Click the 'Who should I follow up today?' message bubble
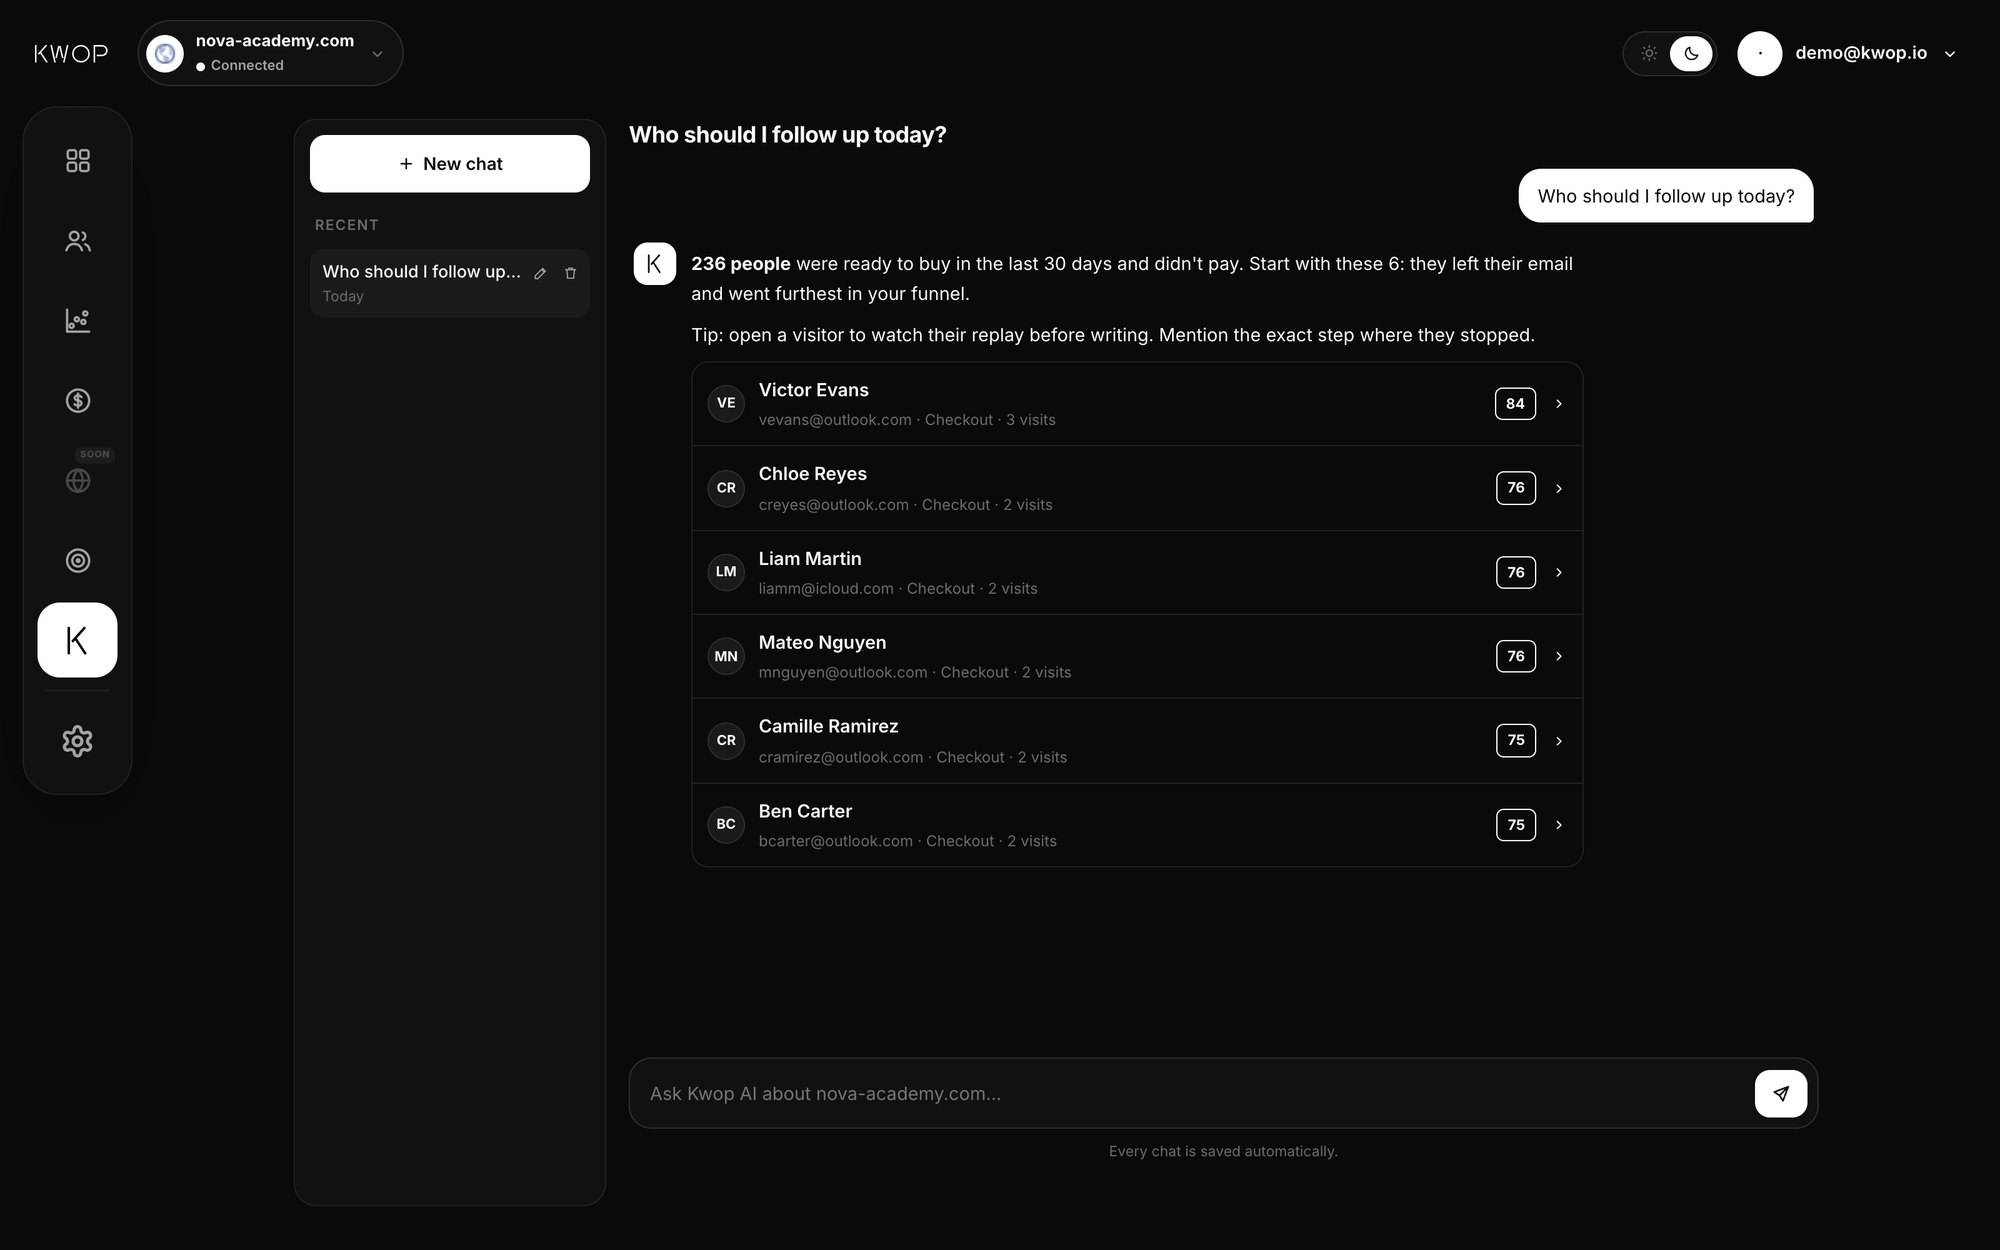 1666,196
